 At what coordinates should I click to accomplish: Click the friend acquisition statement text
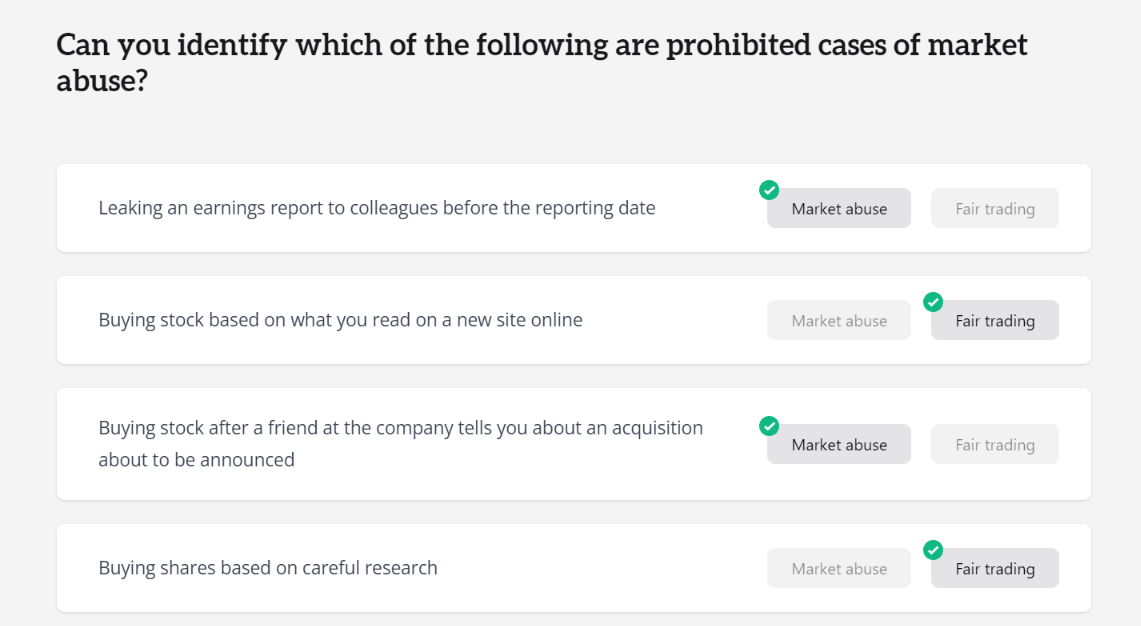tap(401, 443)
